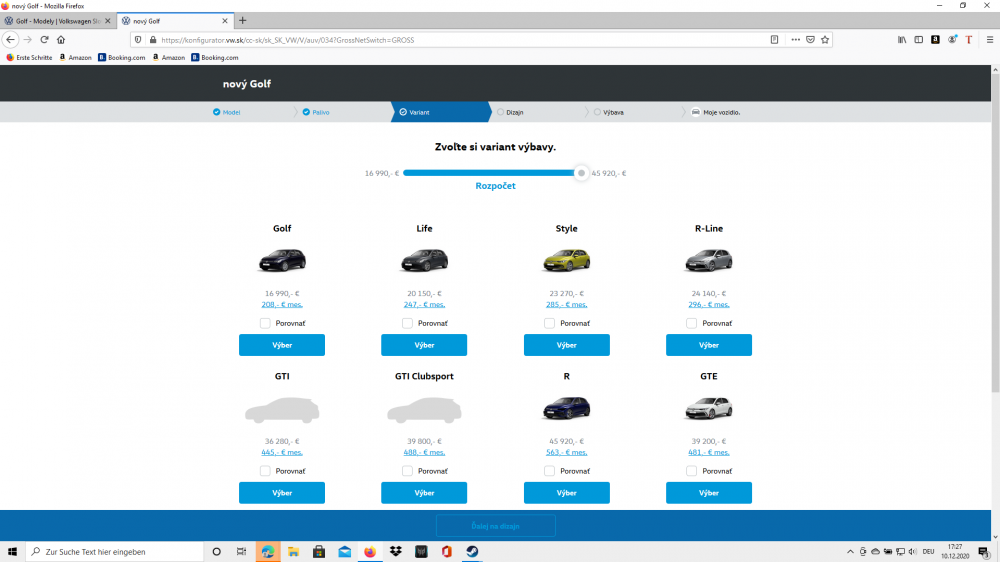Image resolution: width=1000 pixels, height=562 pixels.
Task: Open Mail app in taskbar
Action: (344, 551)
